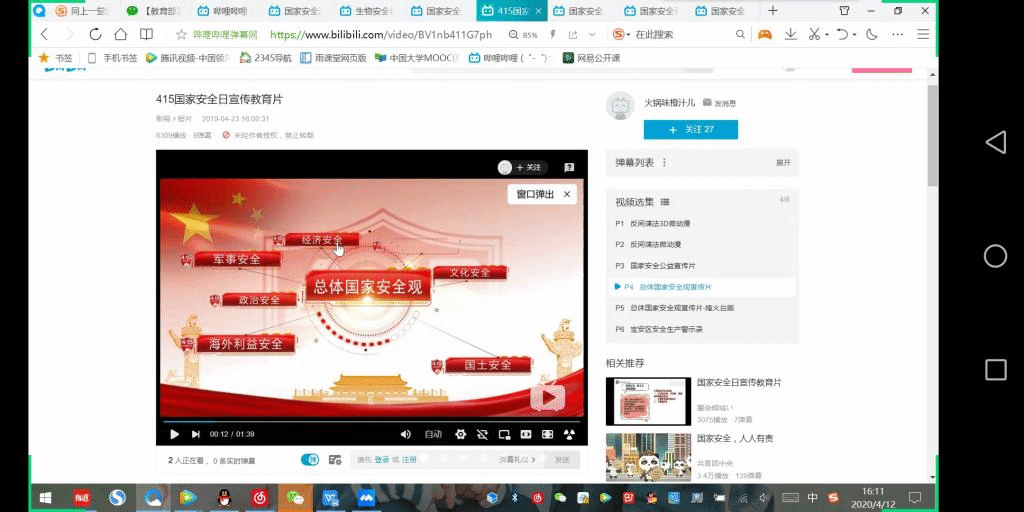The width and height of the screenshot is (1024, 512).
Task: Enter web fullscreen mode in player
Action: 548,434
